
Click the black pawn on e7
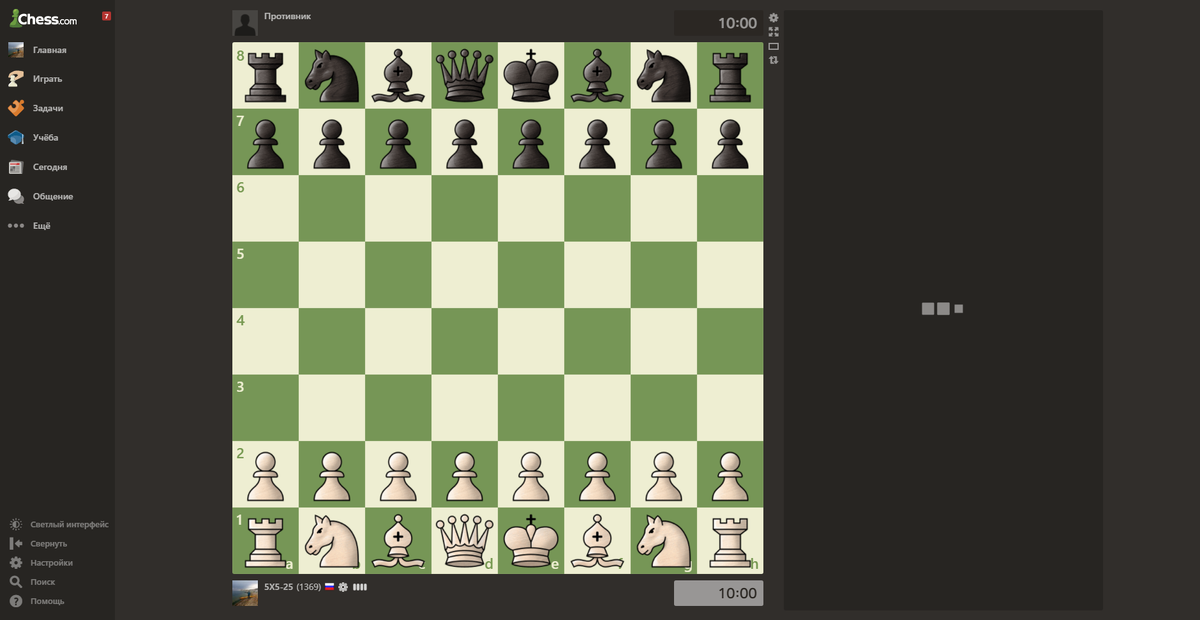click(531, 142)
